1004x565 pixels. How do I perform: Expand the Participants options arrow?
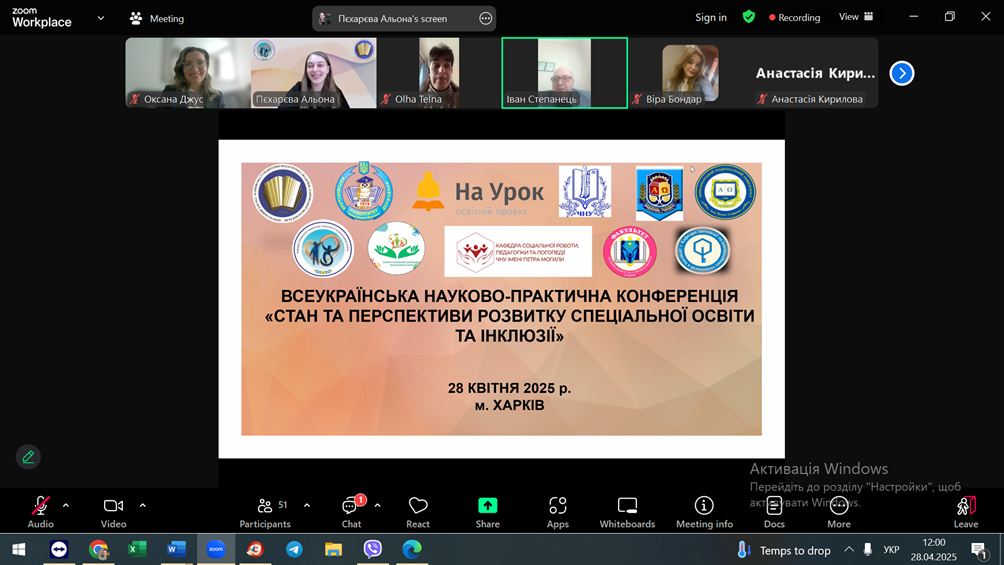pyautogui.click(x=307, y=505)
